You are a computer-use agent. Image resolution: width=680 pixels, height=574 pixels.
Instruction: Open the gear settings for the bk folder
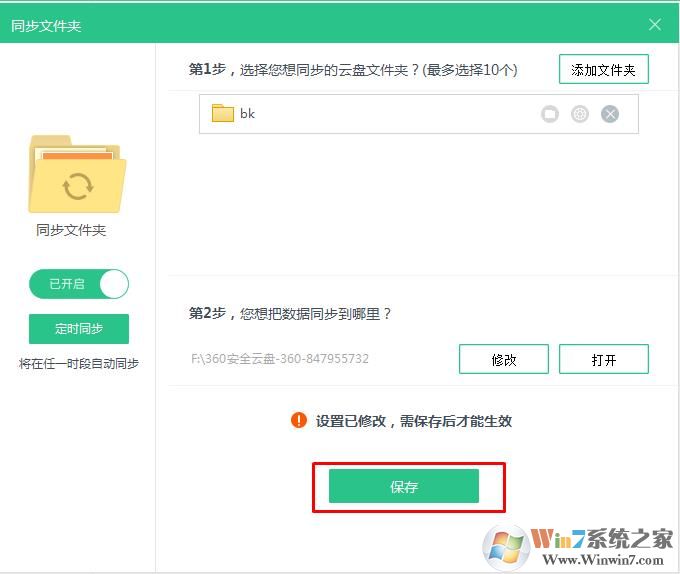point(580,114)
